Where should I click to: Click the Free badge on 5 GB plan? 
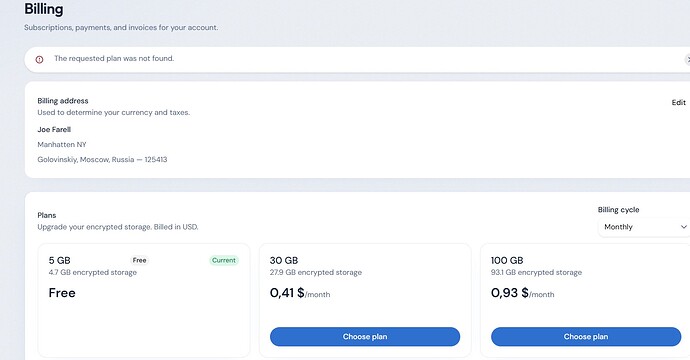pos(139,260)
